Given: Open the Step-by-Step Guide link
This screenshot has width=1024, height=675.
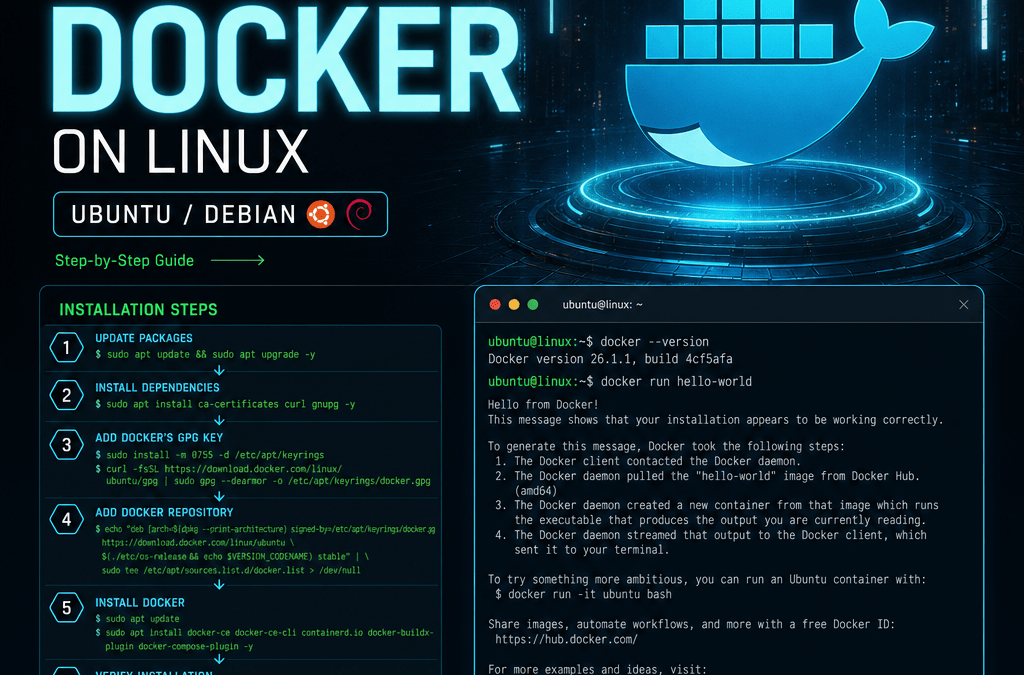Looking at the screenshot, I should click(124, 260).
